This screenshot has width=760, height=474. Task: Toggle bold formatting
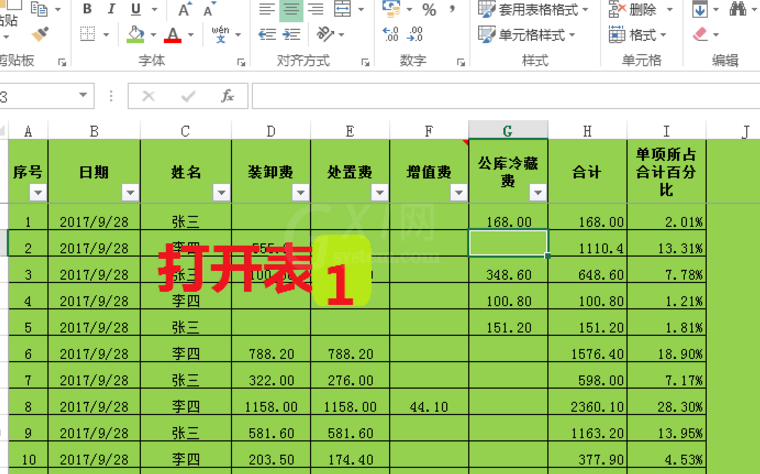point(88,9)
